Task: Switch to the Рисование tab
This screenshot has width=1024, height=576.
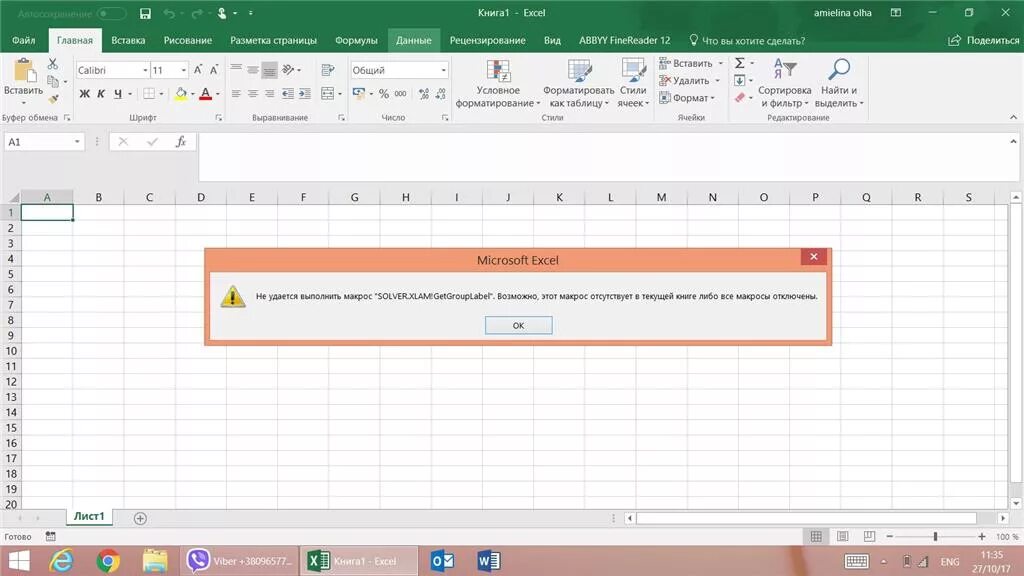Action: tap(187, 40)
